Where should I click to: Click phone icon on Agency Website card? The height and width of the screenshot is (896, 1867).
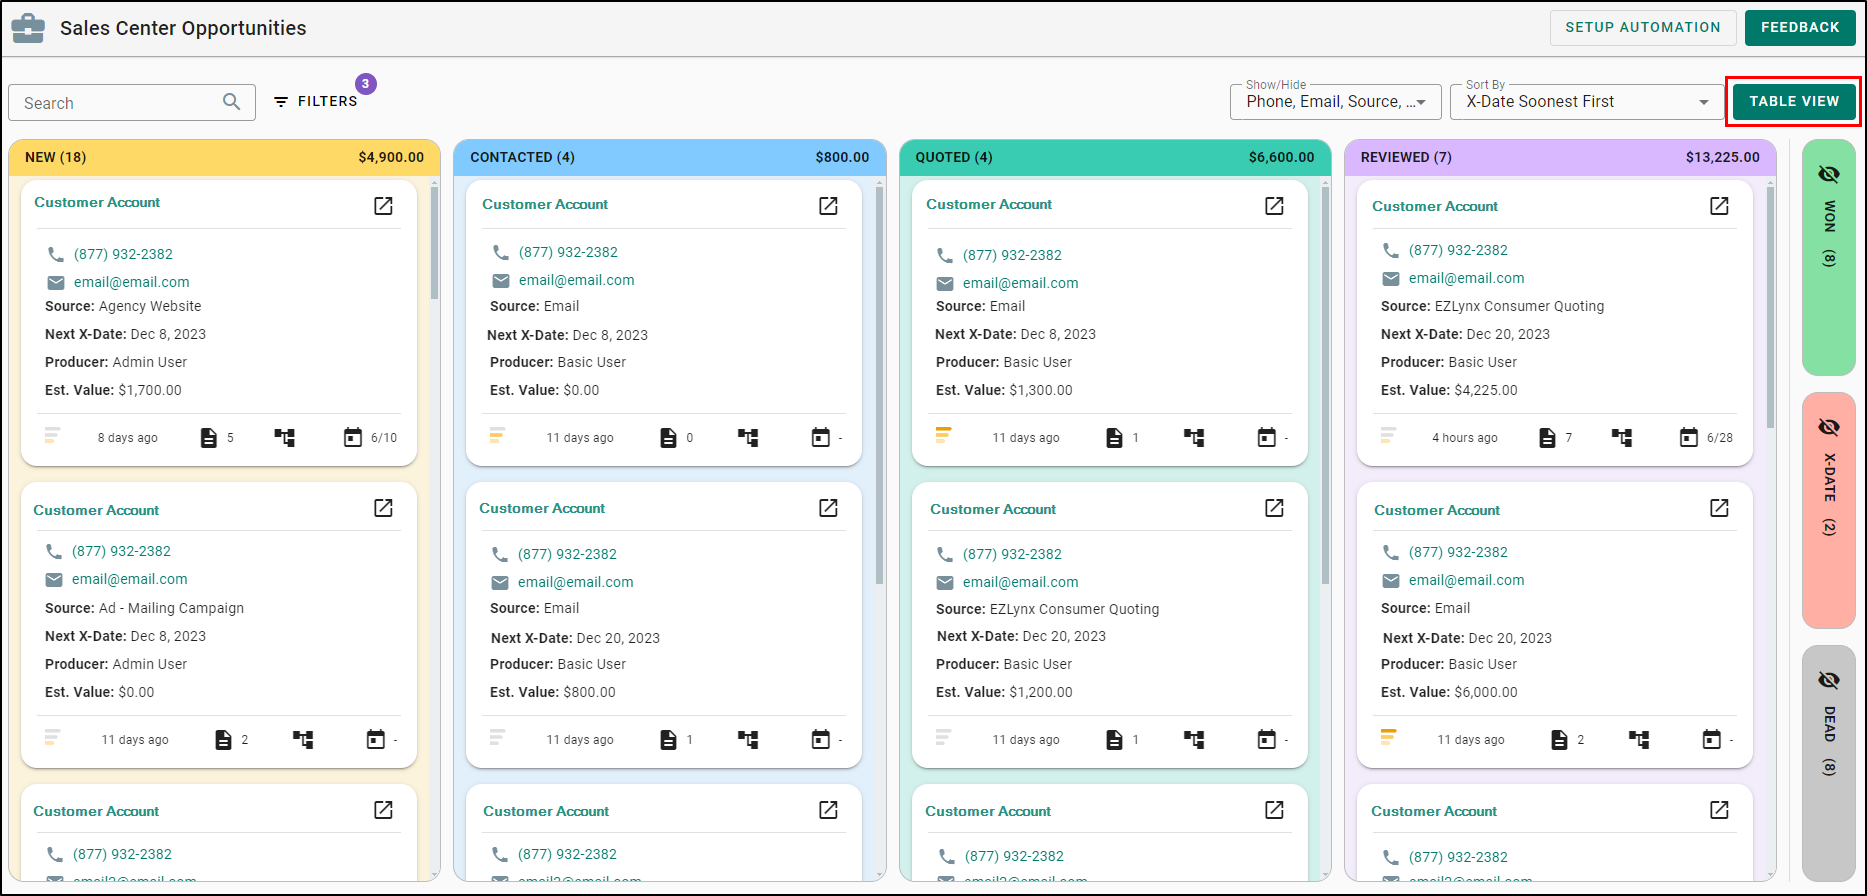tap(56, 254)
